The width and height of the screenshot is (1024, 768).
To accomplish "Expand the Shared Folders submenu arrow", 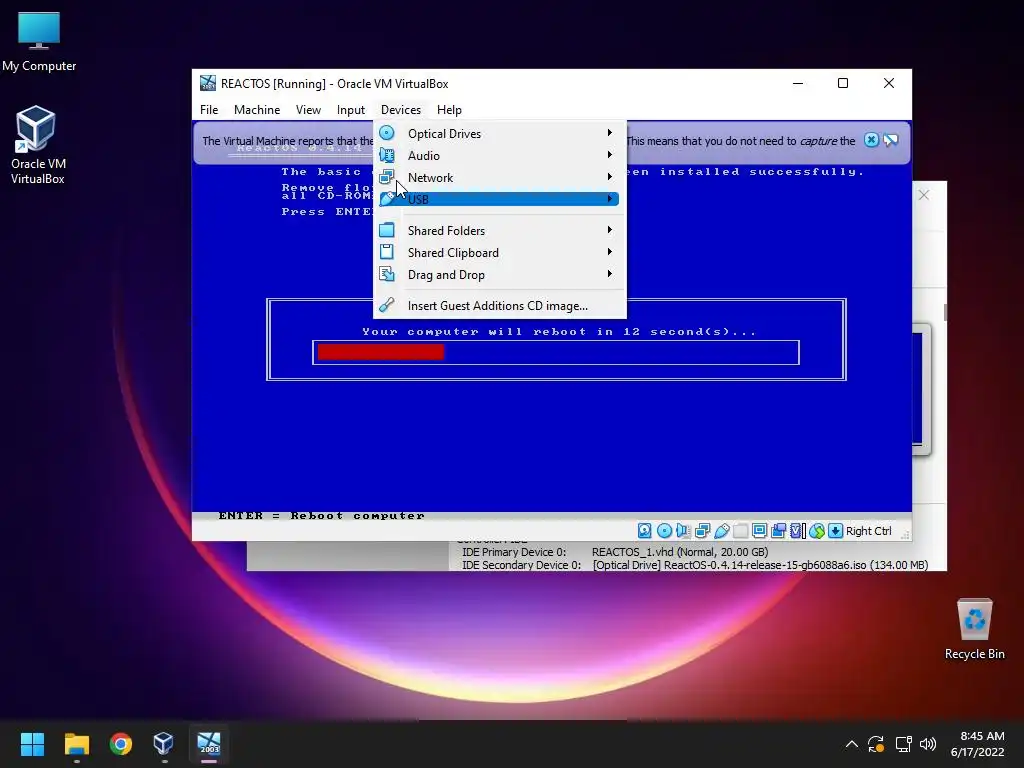I will click(609, 230).
